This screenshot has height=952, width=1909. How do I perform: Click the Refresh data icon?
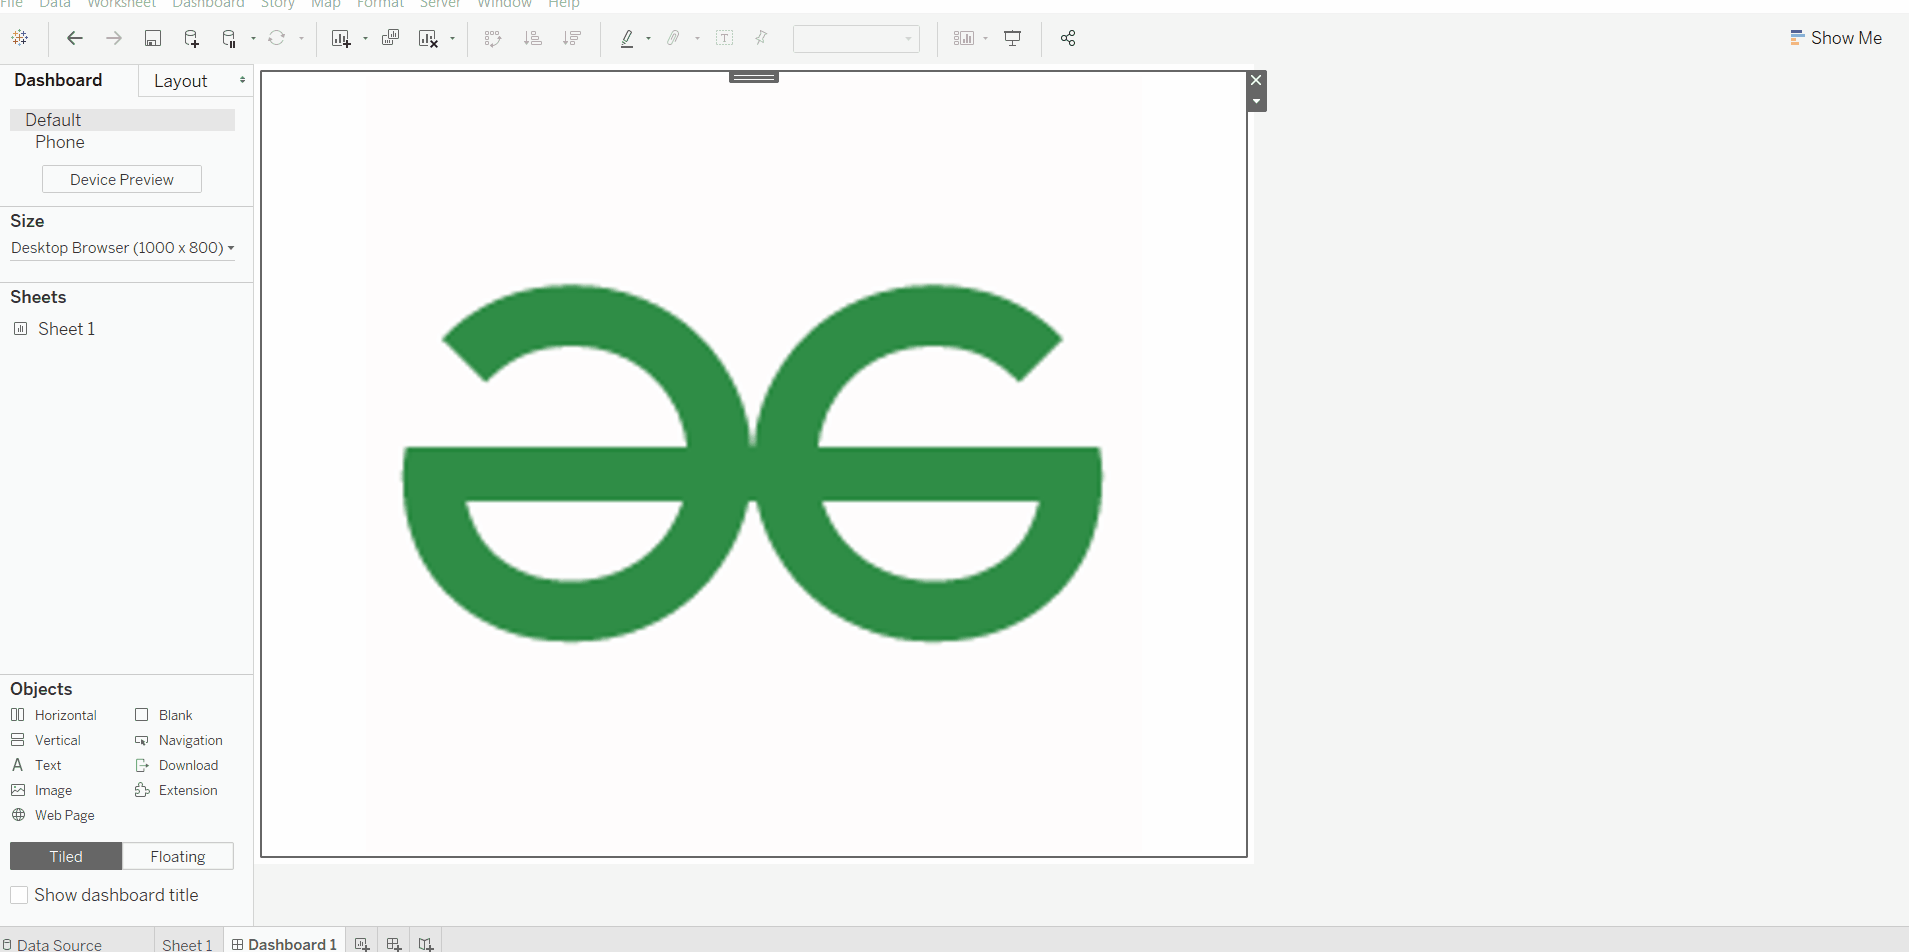coord(277,38)
